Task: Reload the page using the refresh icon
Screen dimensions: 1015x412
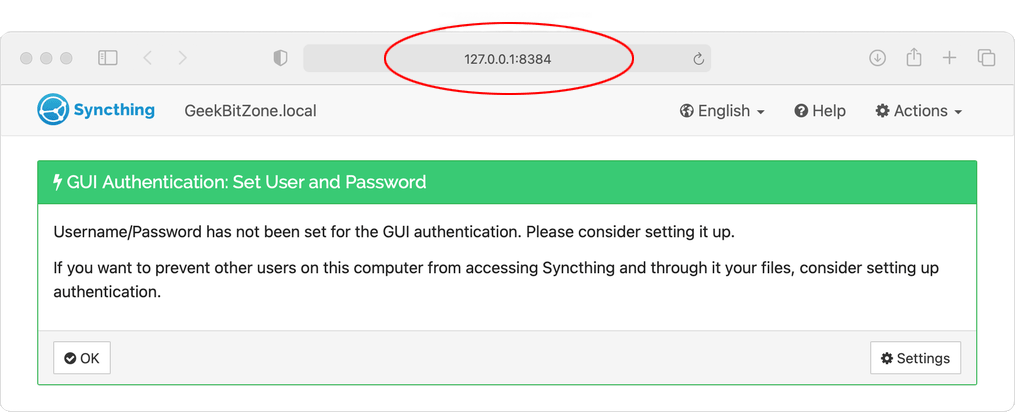Action: pyautogui.click(x=698, y=59)
